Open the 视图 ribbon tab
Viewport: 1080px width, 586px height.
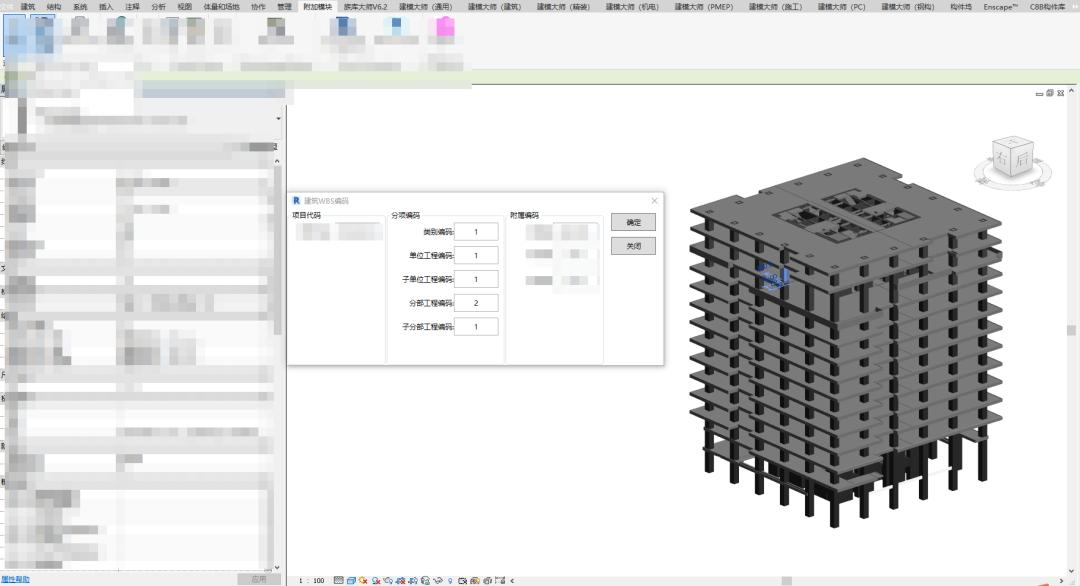pyautogui.click(x=185, y=6)
